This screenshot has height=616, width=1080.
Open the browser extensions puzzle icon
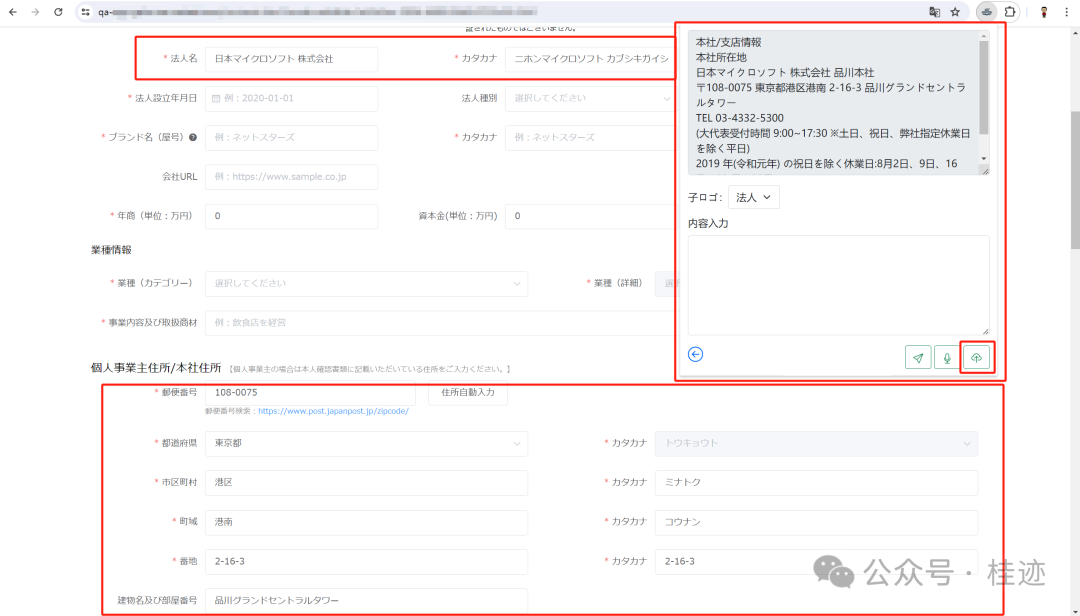tap(1010, 12)
